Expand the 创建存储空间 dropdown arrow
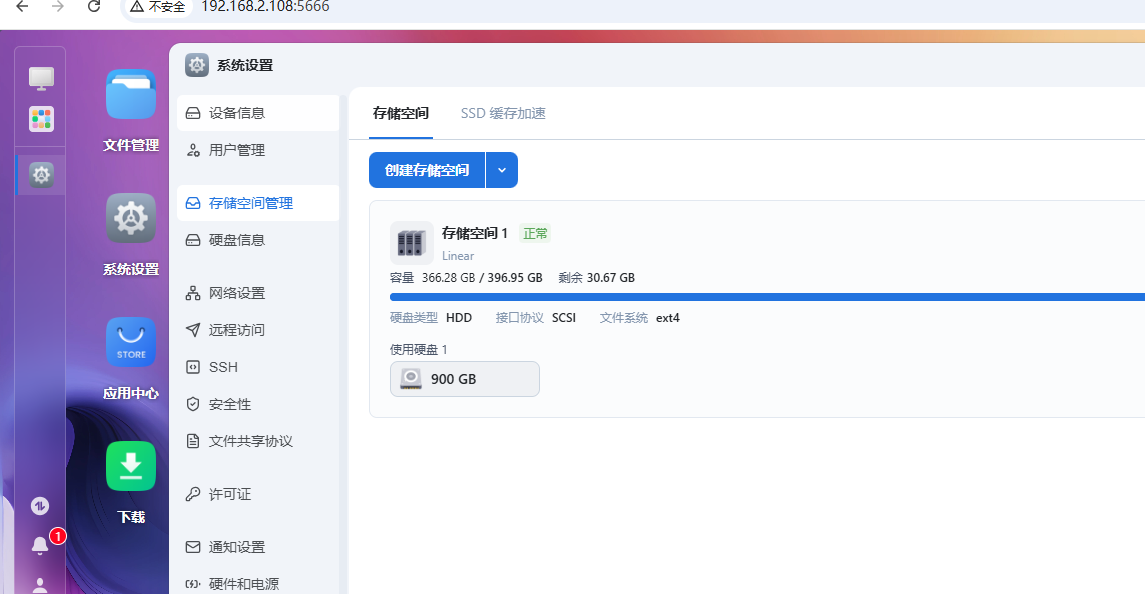The height and width of the screenshot is (594, 1145). pyautogui.click(x=502, y=170)
